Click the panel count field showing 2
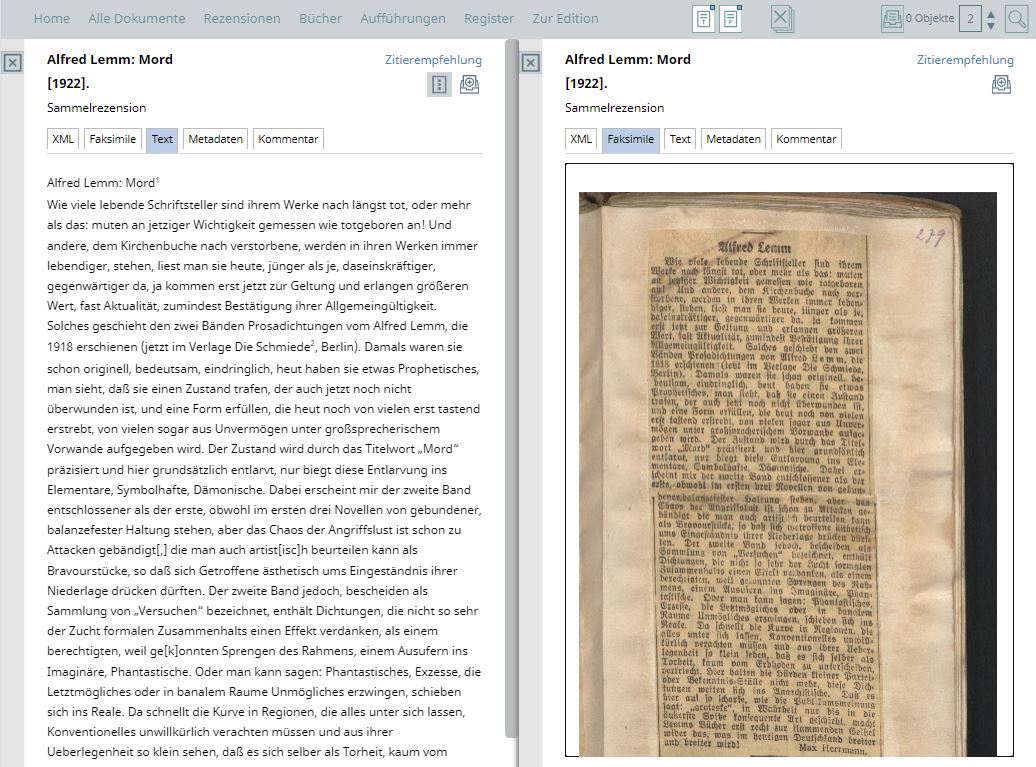The image size is (1036, 767). point(970,18)
